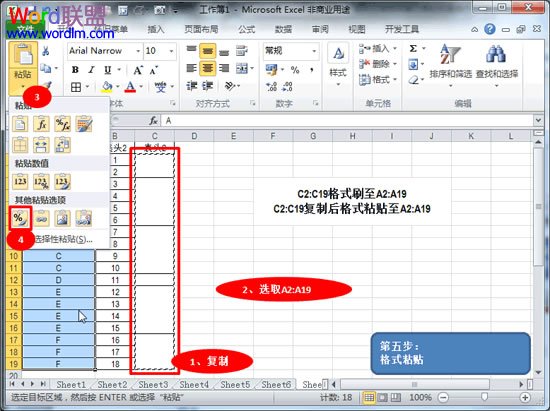Toggle Bold formatting

pyautogui.click(x=75, y=69)
